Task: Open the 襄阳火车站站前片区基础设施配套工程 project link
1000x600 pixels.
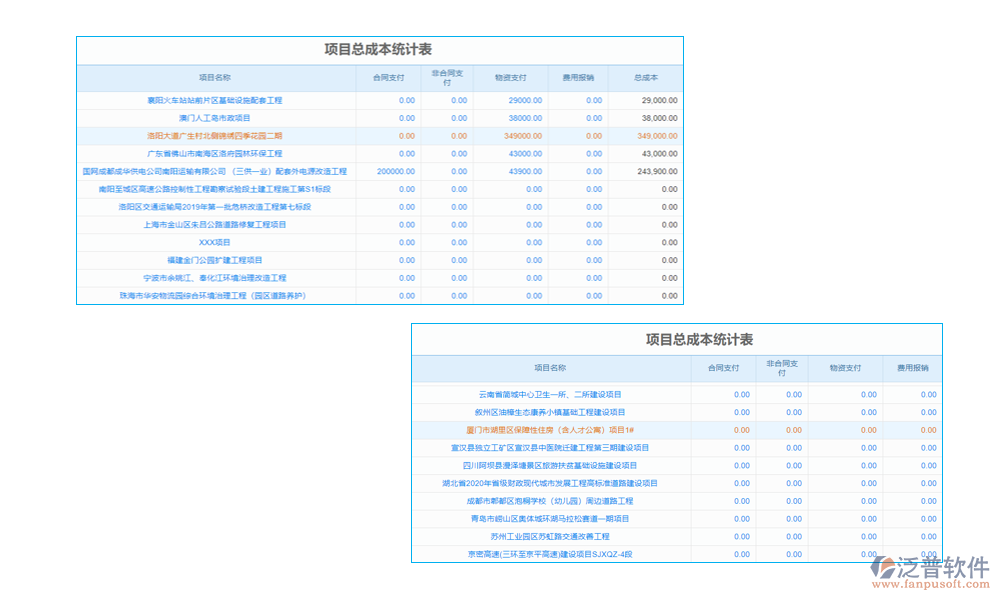Action: point(215,100)
